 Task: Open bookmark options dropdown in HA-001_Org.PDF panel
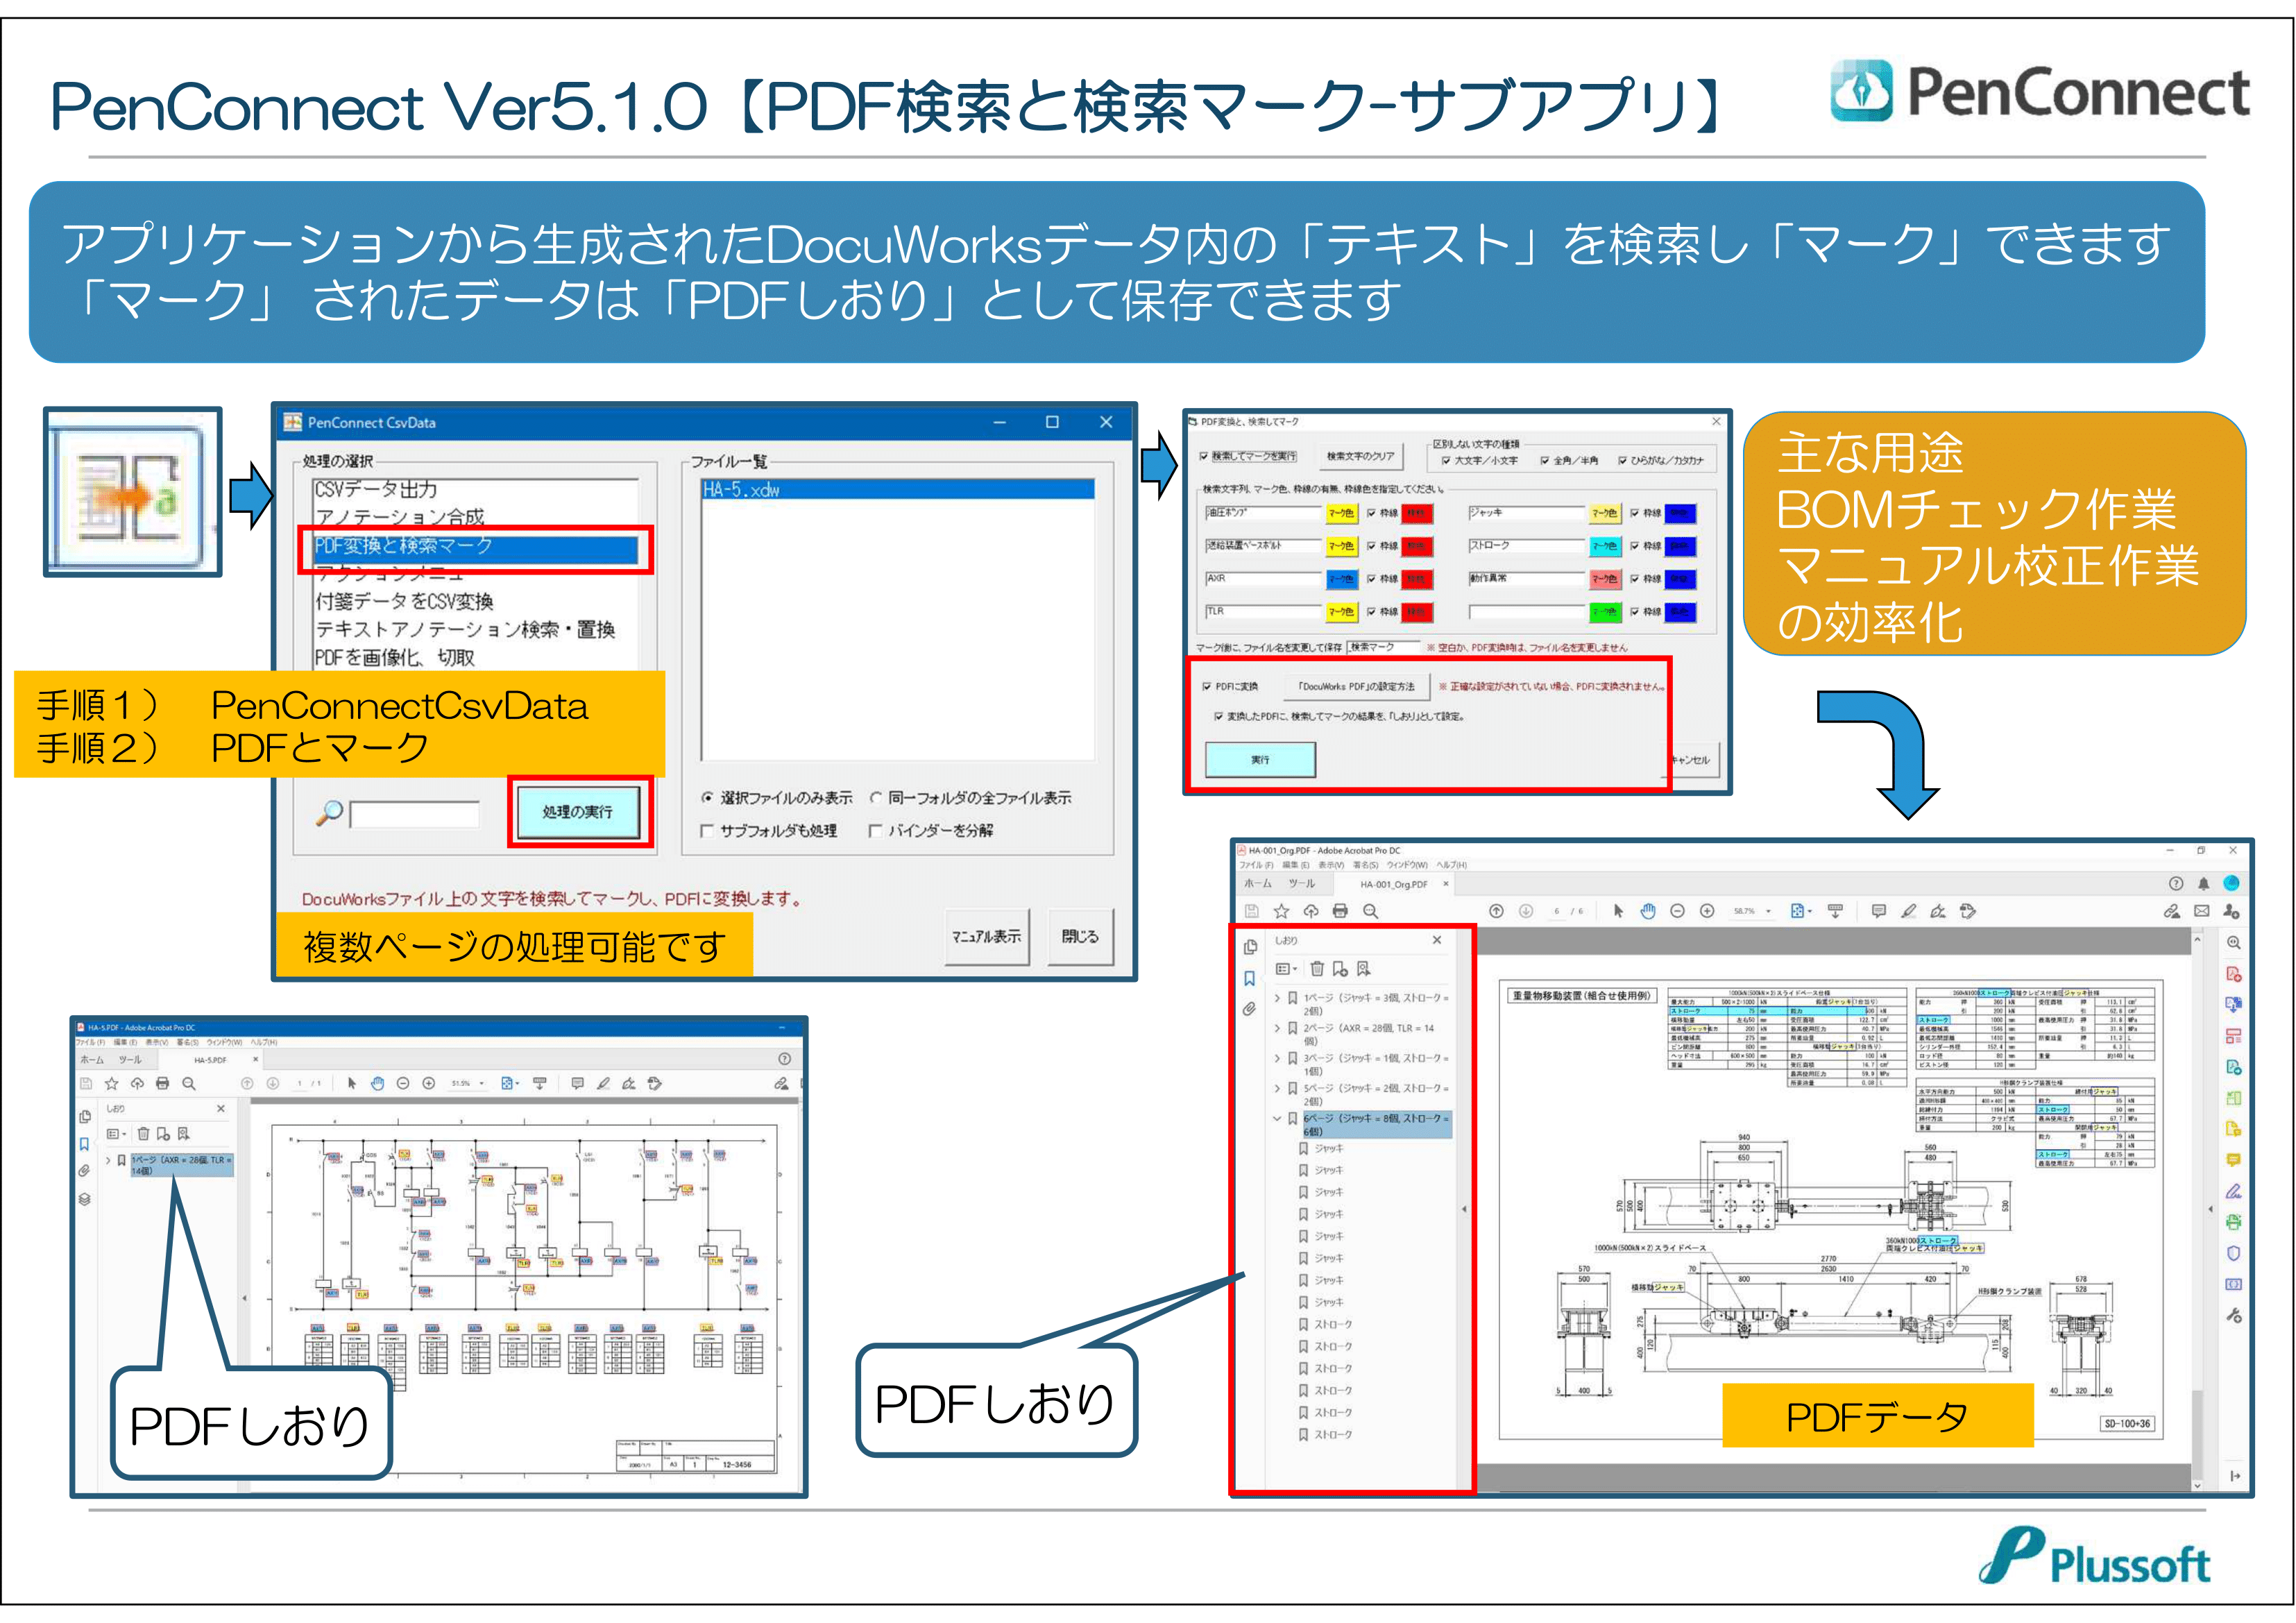click(x=1287, y=968)
